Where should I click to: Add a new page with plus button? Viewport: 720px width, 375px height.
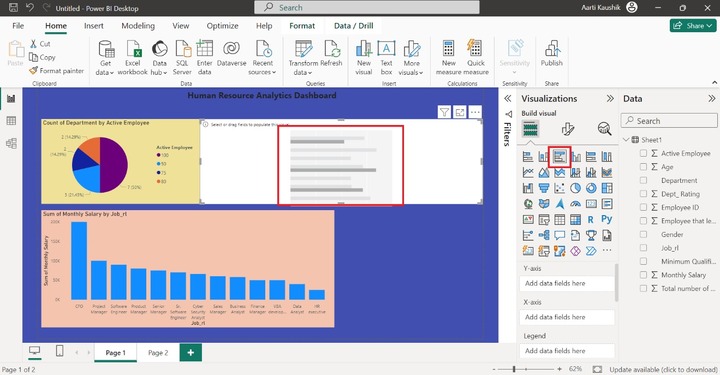[191, 353]
